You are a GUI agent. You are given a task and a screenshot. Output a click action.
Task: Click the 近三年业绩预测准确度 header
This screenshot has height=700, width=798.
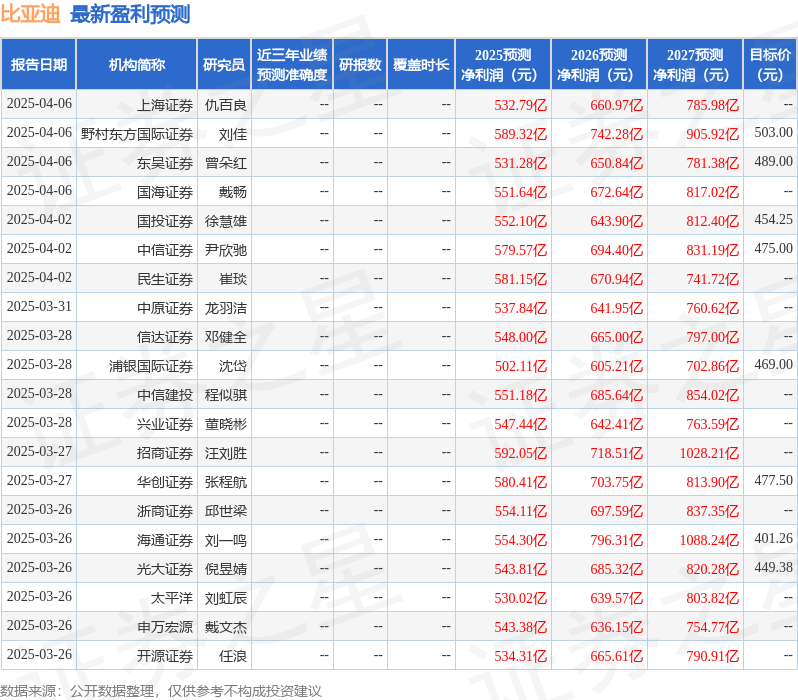coord(292,64)
